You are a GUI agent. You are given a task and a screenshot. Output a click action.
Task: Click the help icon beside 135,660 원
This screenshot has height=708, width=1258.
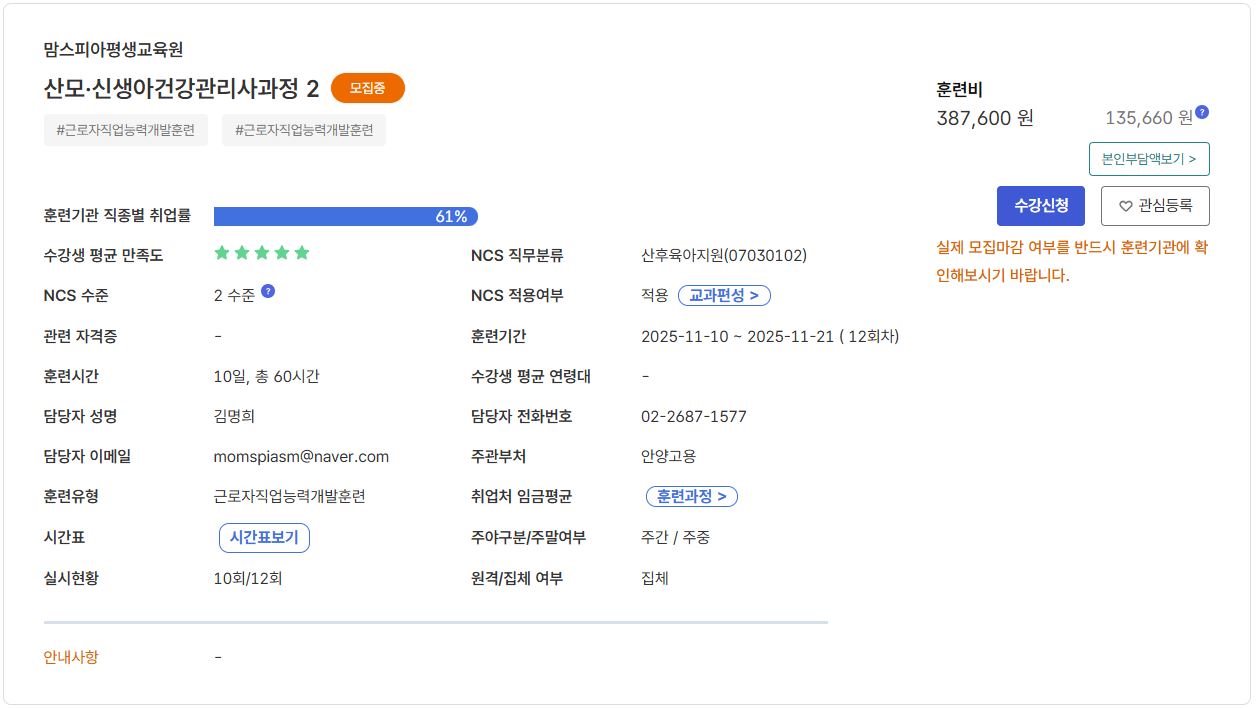tap(1202, 112)
